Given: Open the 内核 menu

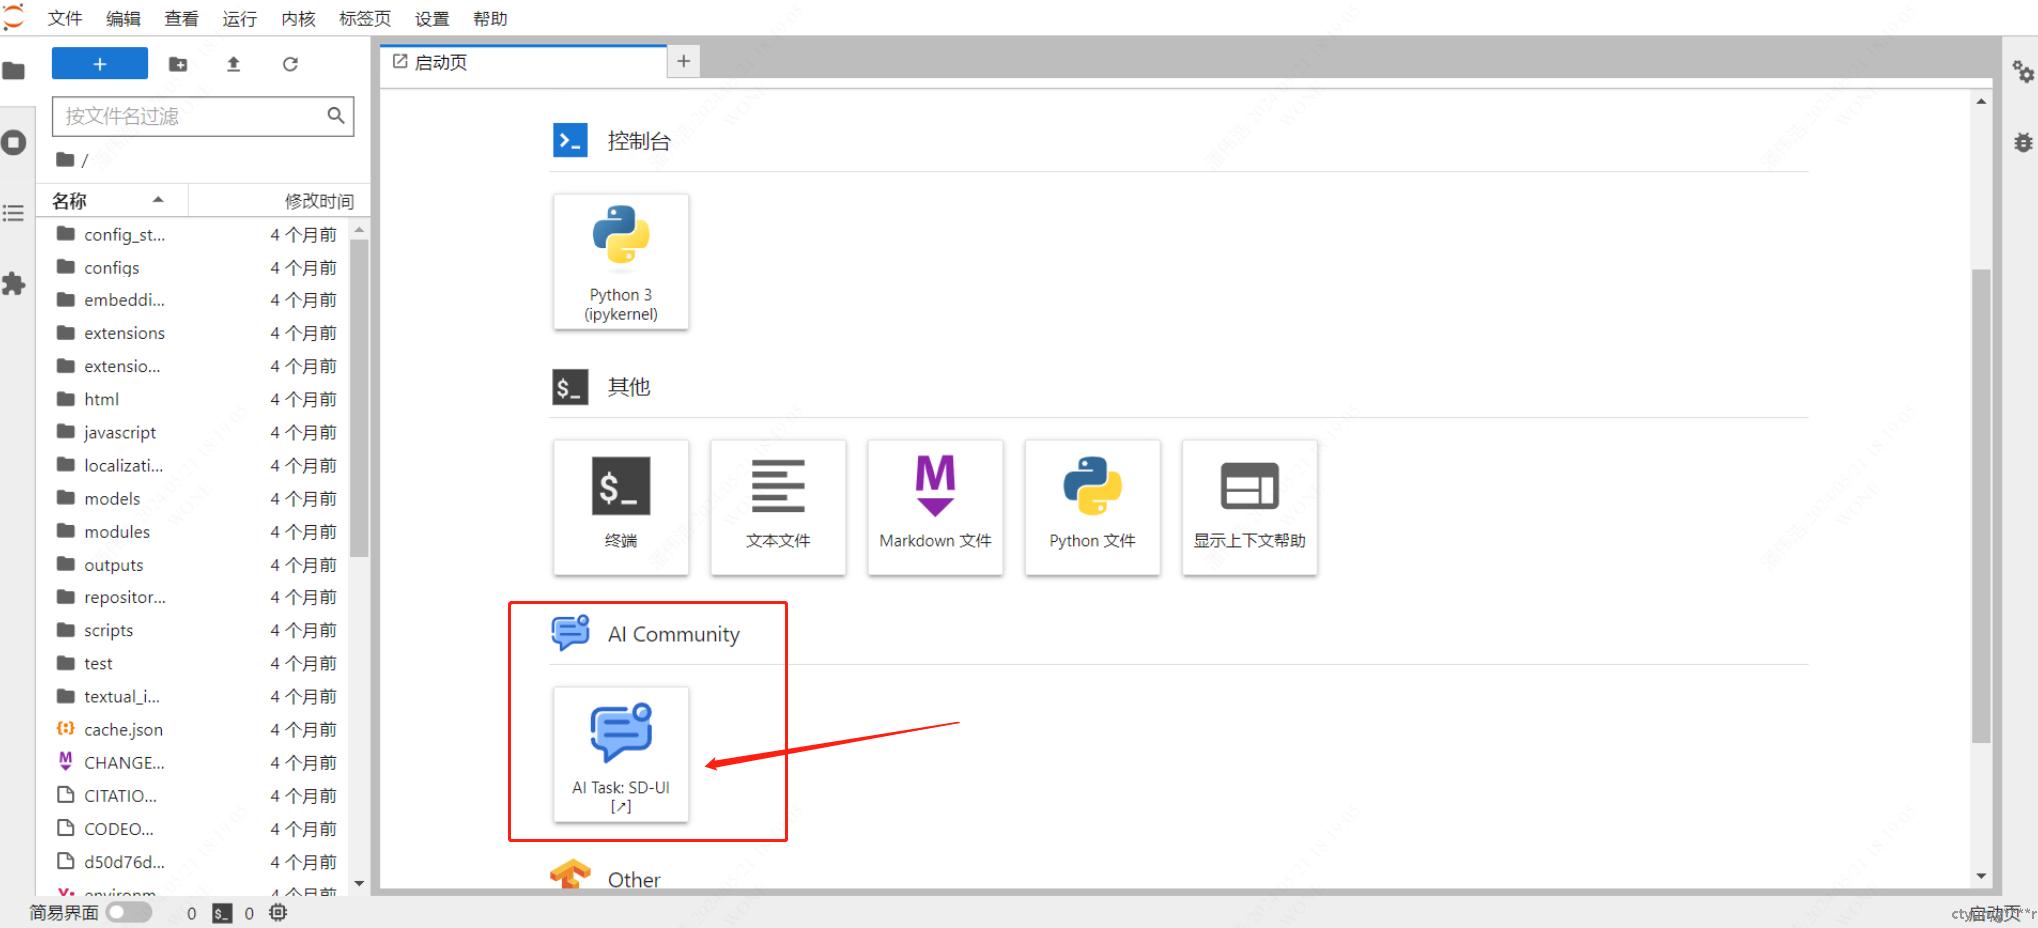Looking at the screenshot, I should coord(298,18).
